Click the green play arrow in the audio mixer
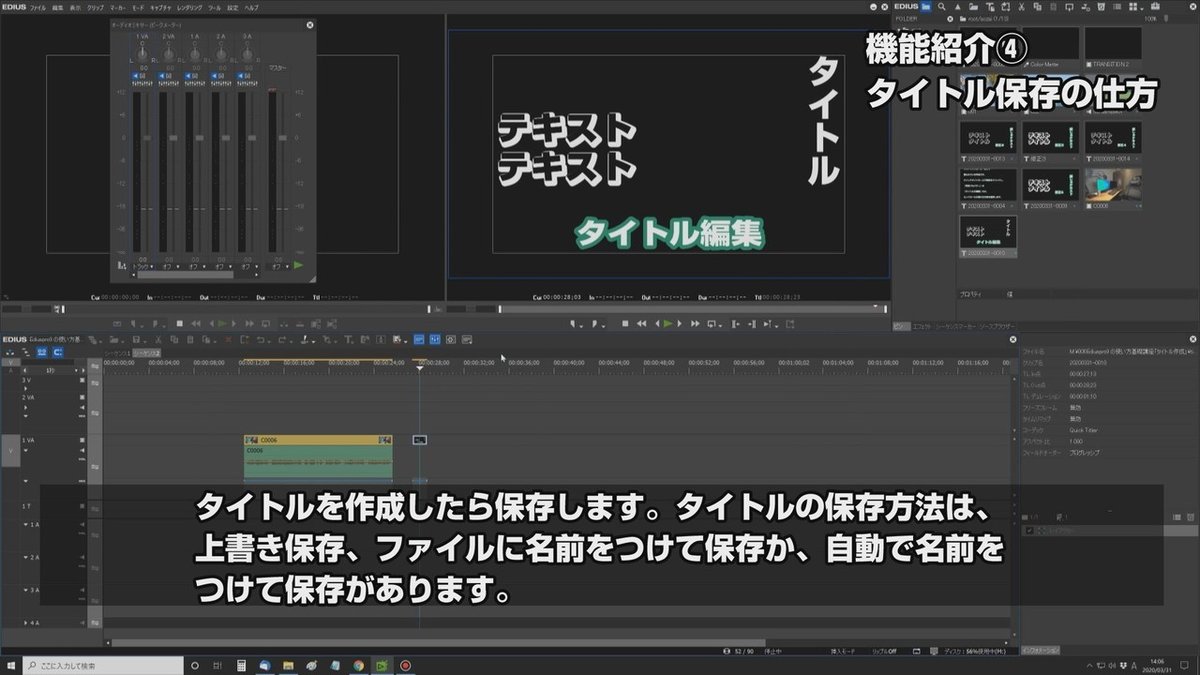 (x=296, y=264)
